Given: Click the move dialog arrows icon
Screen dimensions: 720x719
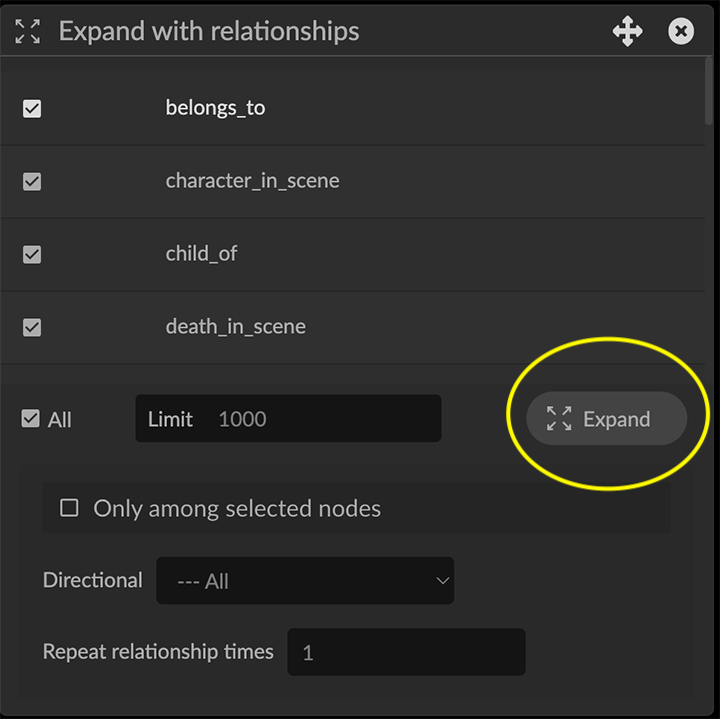Looking at the screenshot, I should tap(627, 32).
